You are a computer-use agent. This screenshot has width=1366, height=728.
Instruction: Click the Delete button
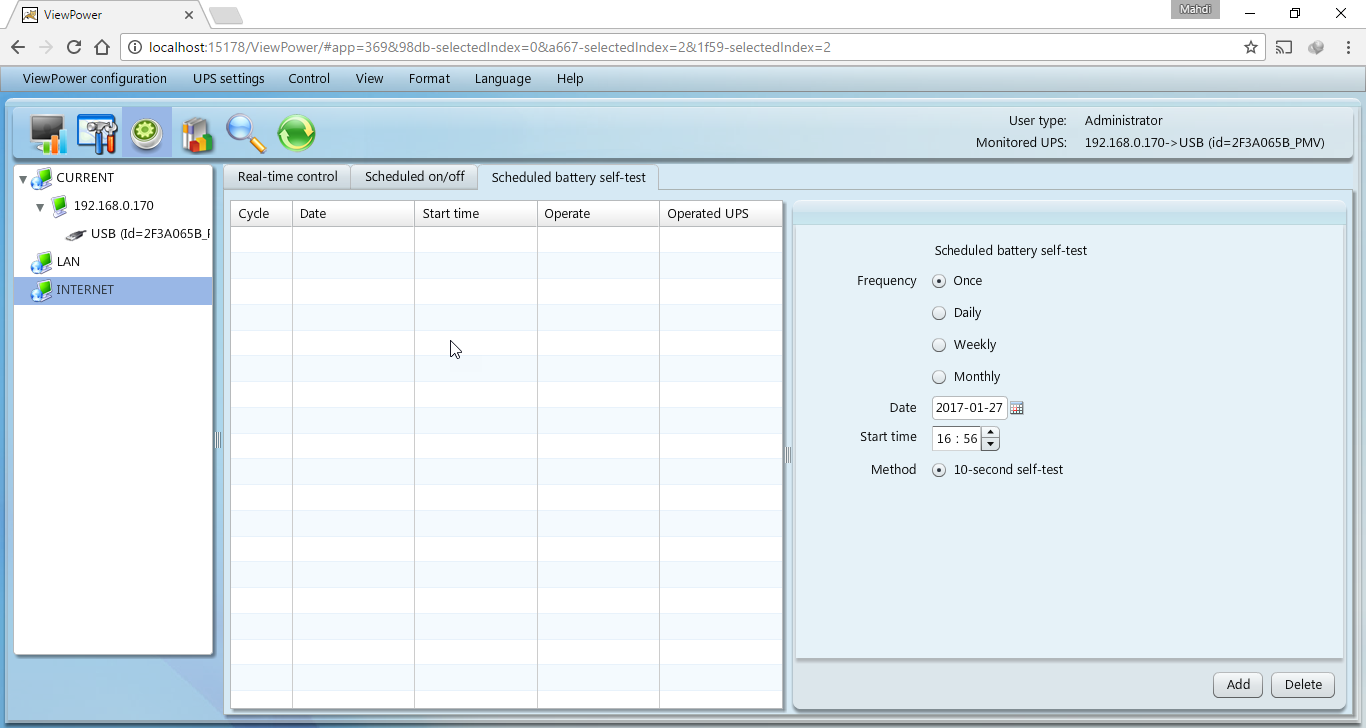click(x=1303, y=685)
